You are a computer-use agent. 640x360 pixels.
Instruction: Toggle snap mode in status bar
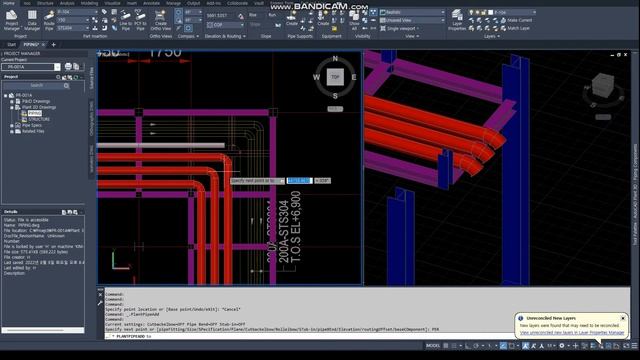[454, 346]
